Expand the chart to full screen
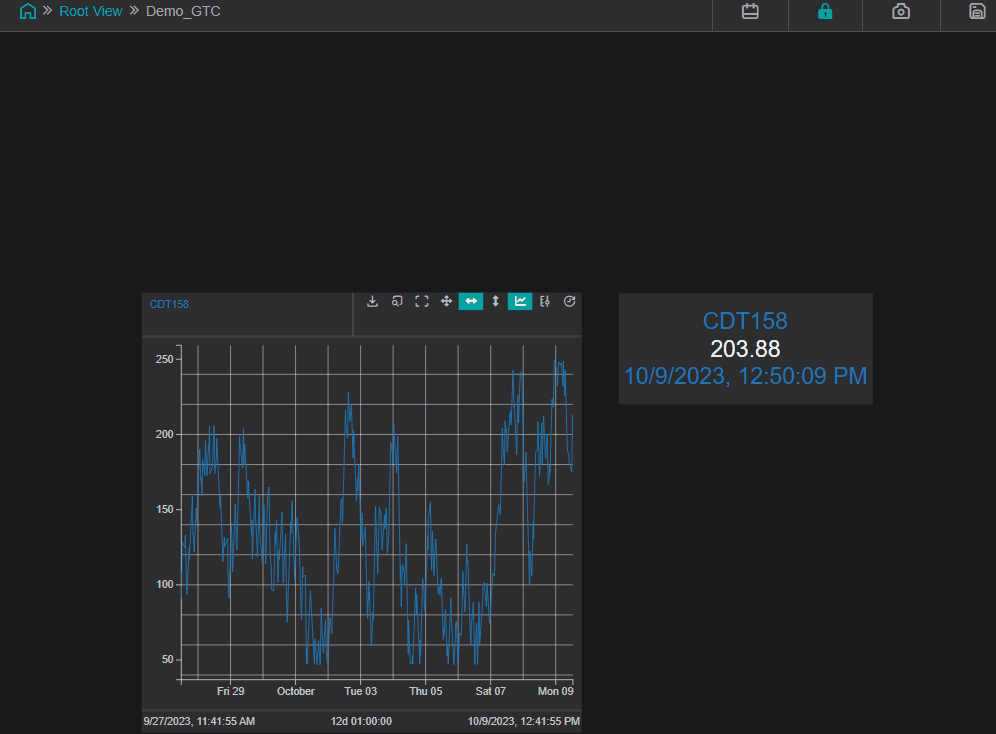This screenshot has width=996, height=734. tap(422, 302)
